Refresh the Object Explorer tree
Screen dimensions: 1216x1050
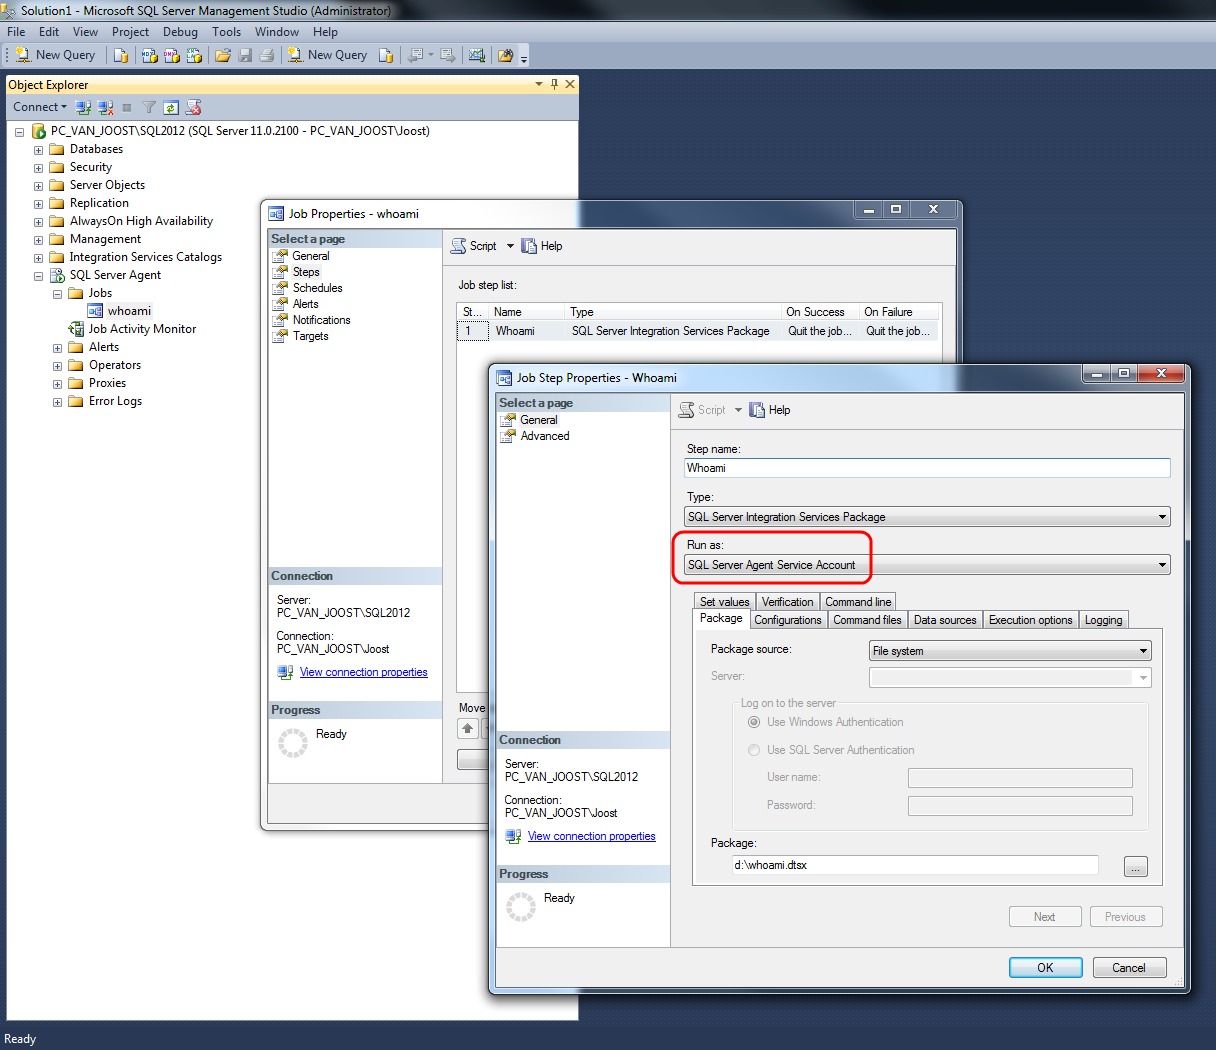pyautogui.click(x=170, y=107)
